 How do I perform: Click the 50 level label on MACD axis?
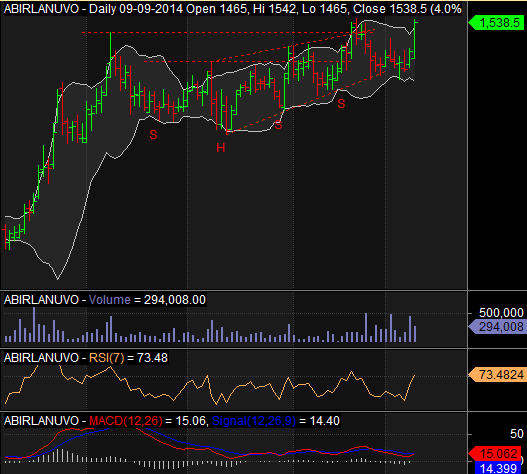[x=517, y=434]
